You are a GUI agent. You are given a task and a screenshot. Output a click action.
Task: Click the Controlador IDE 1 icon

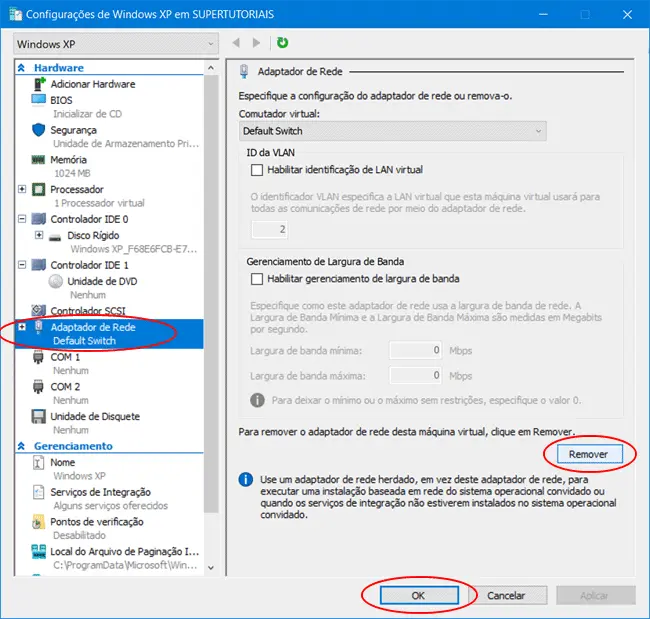coord(39,265)
